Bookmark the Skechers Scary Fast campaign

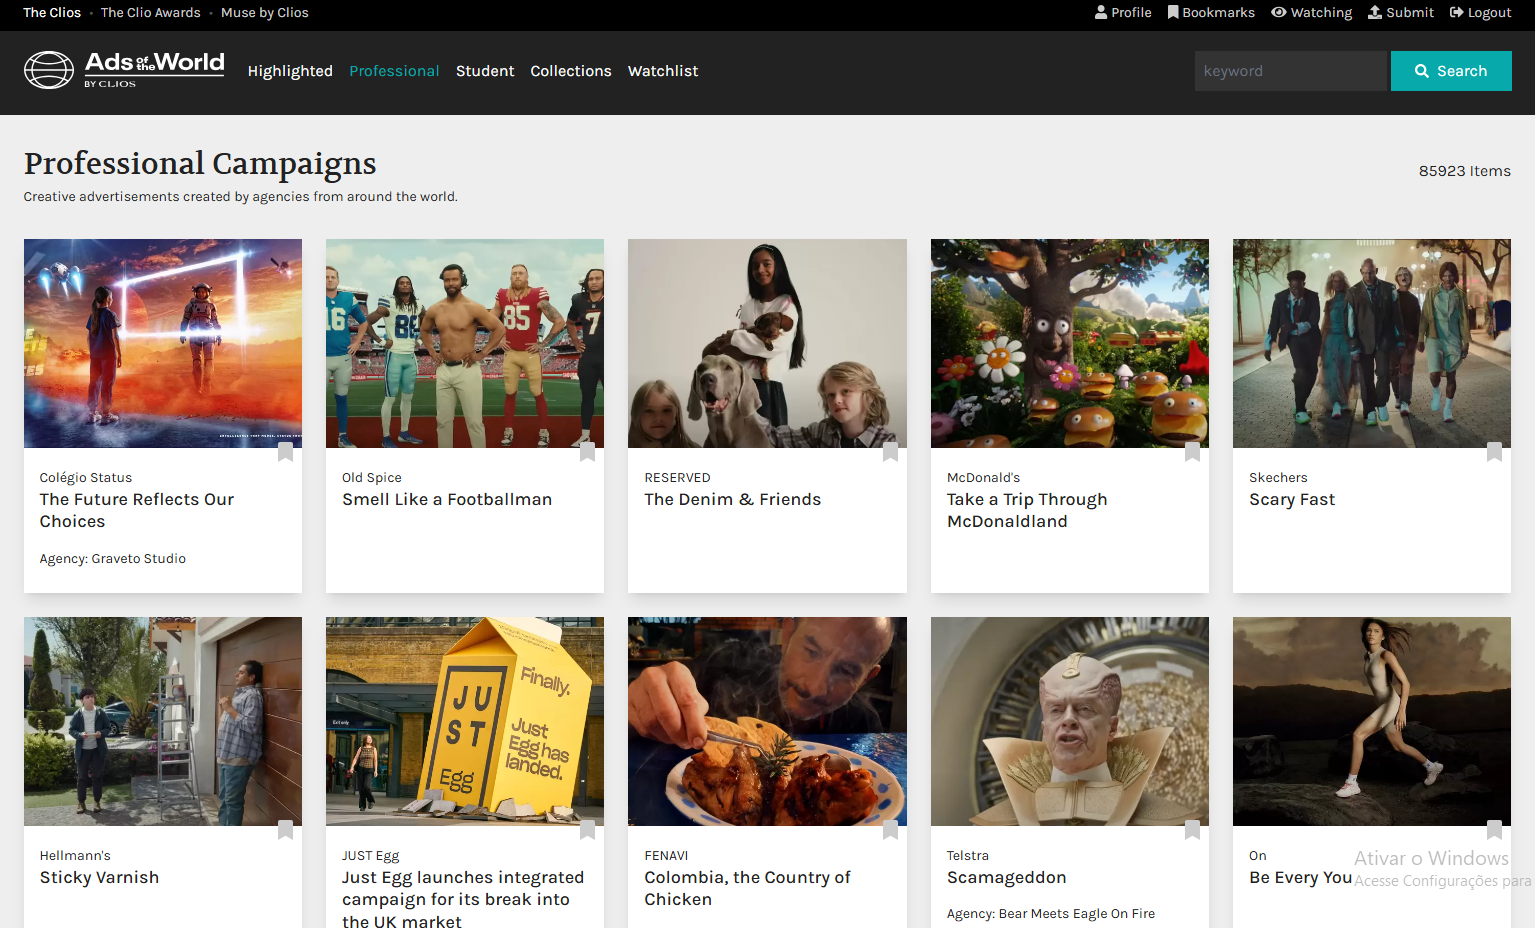click(x=1494, y=452)
